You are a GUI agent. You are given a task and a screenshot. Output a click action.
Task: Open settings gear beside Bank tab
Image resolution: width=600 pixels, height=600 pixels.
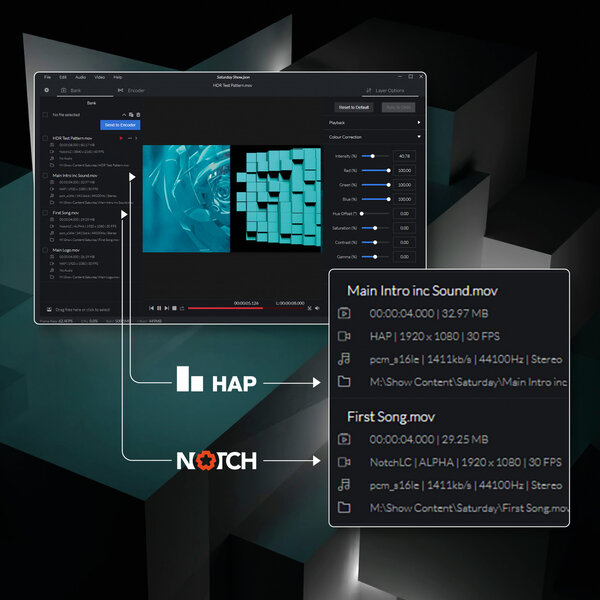pos(47,90)
